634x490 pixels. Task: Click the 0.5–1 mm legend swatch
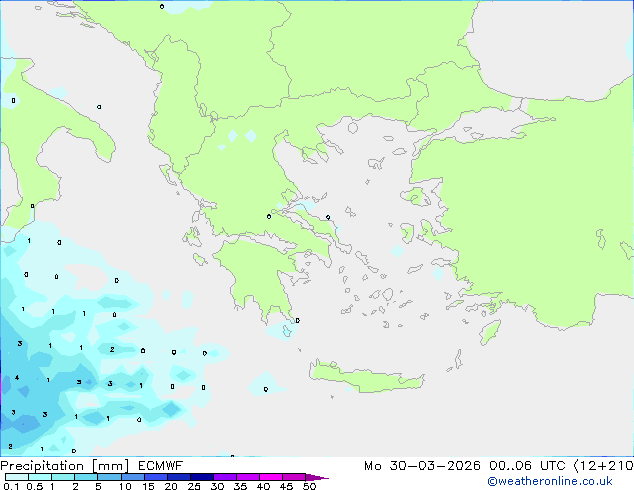click(40, 477)
